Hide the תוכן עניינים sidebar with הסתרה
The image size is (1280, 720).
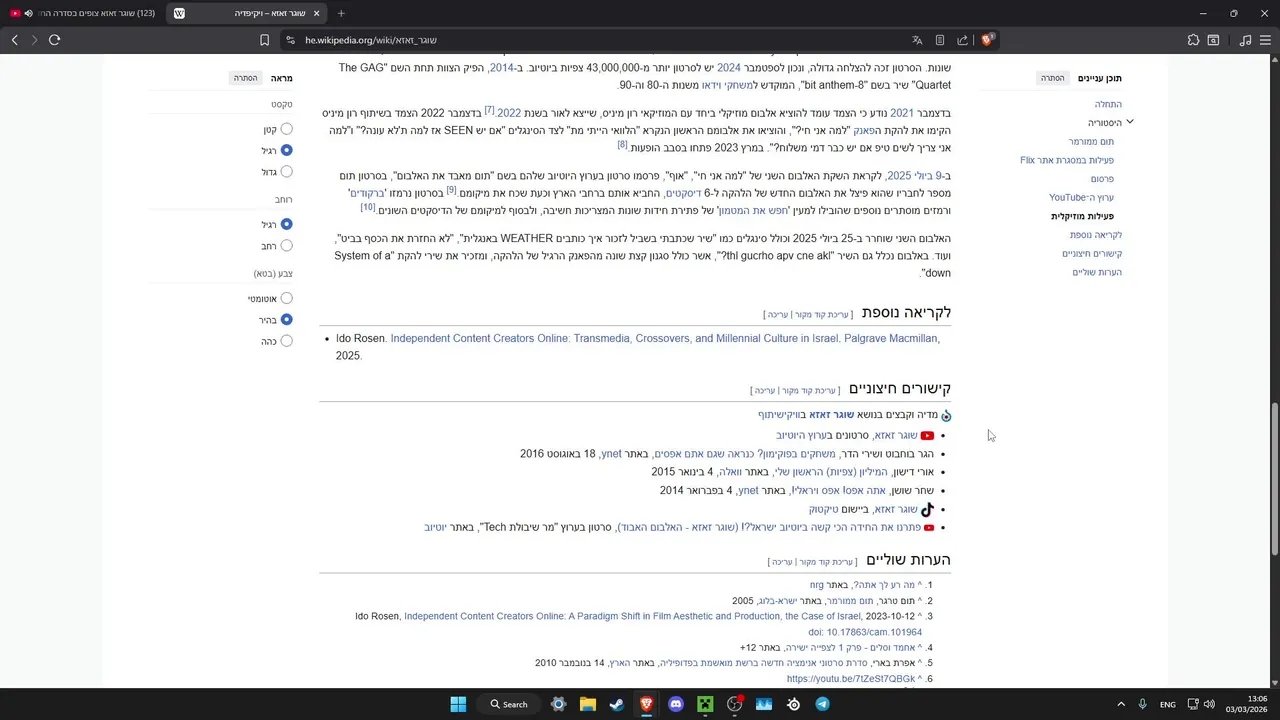point(1052,78)
